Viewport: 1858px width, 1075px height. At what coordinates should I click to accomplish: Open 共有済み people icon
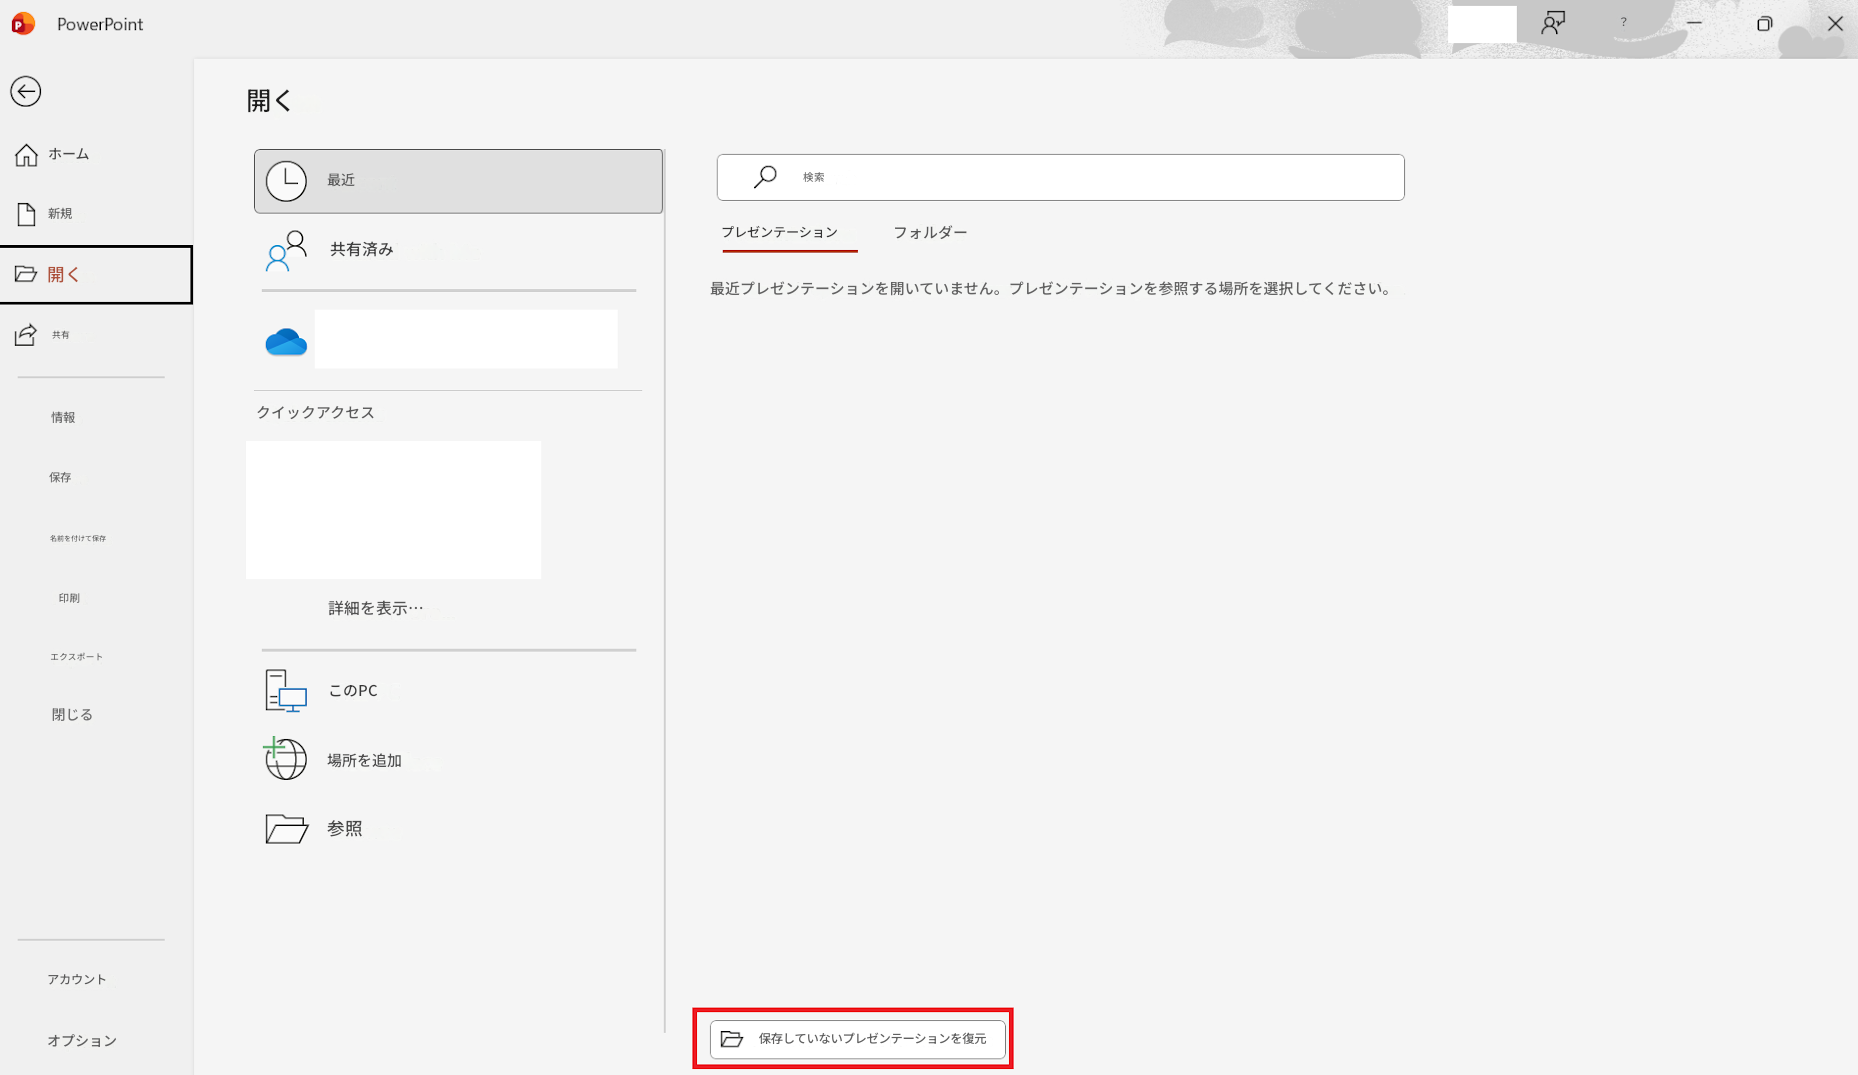point(286,250)
